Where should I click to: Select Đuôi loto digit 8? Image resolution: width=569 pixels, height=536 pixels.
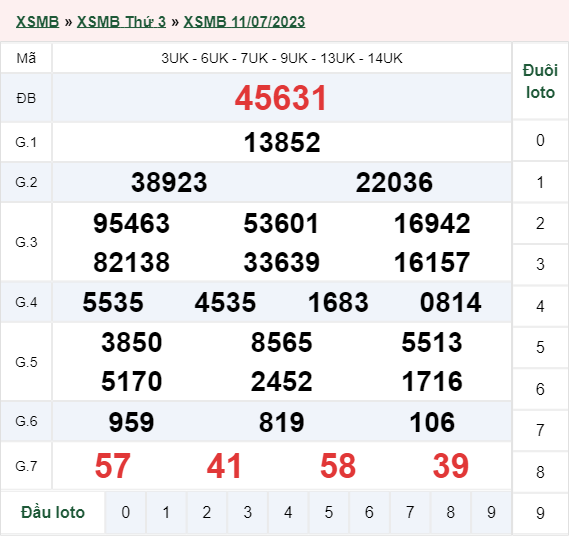pyautogui.click(x=540, y=472)
